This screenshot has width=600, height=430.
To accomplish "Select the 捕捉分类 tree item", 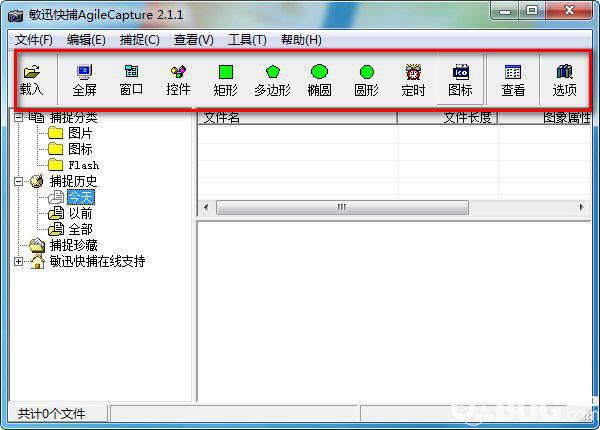I will coord(73,117).
